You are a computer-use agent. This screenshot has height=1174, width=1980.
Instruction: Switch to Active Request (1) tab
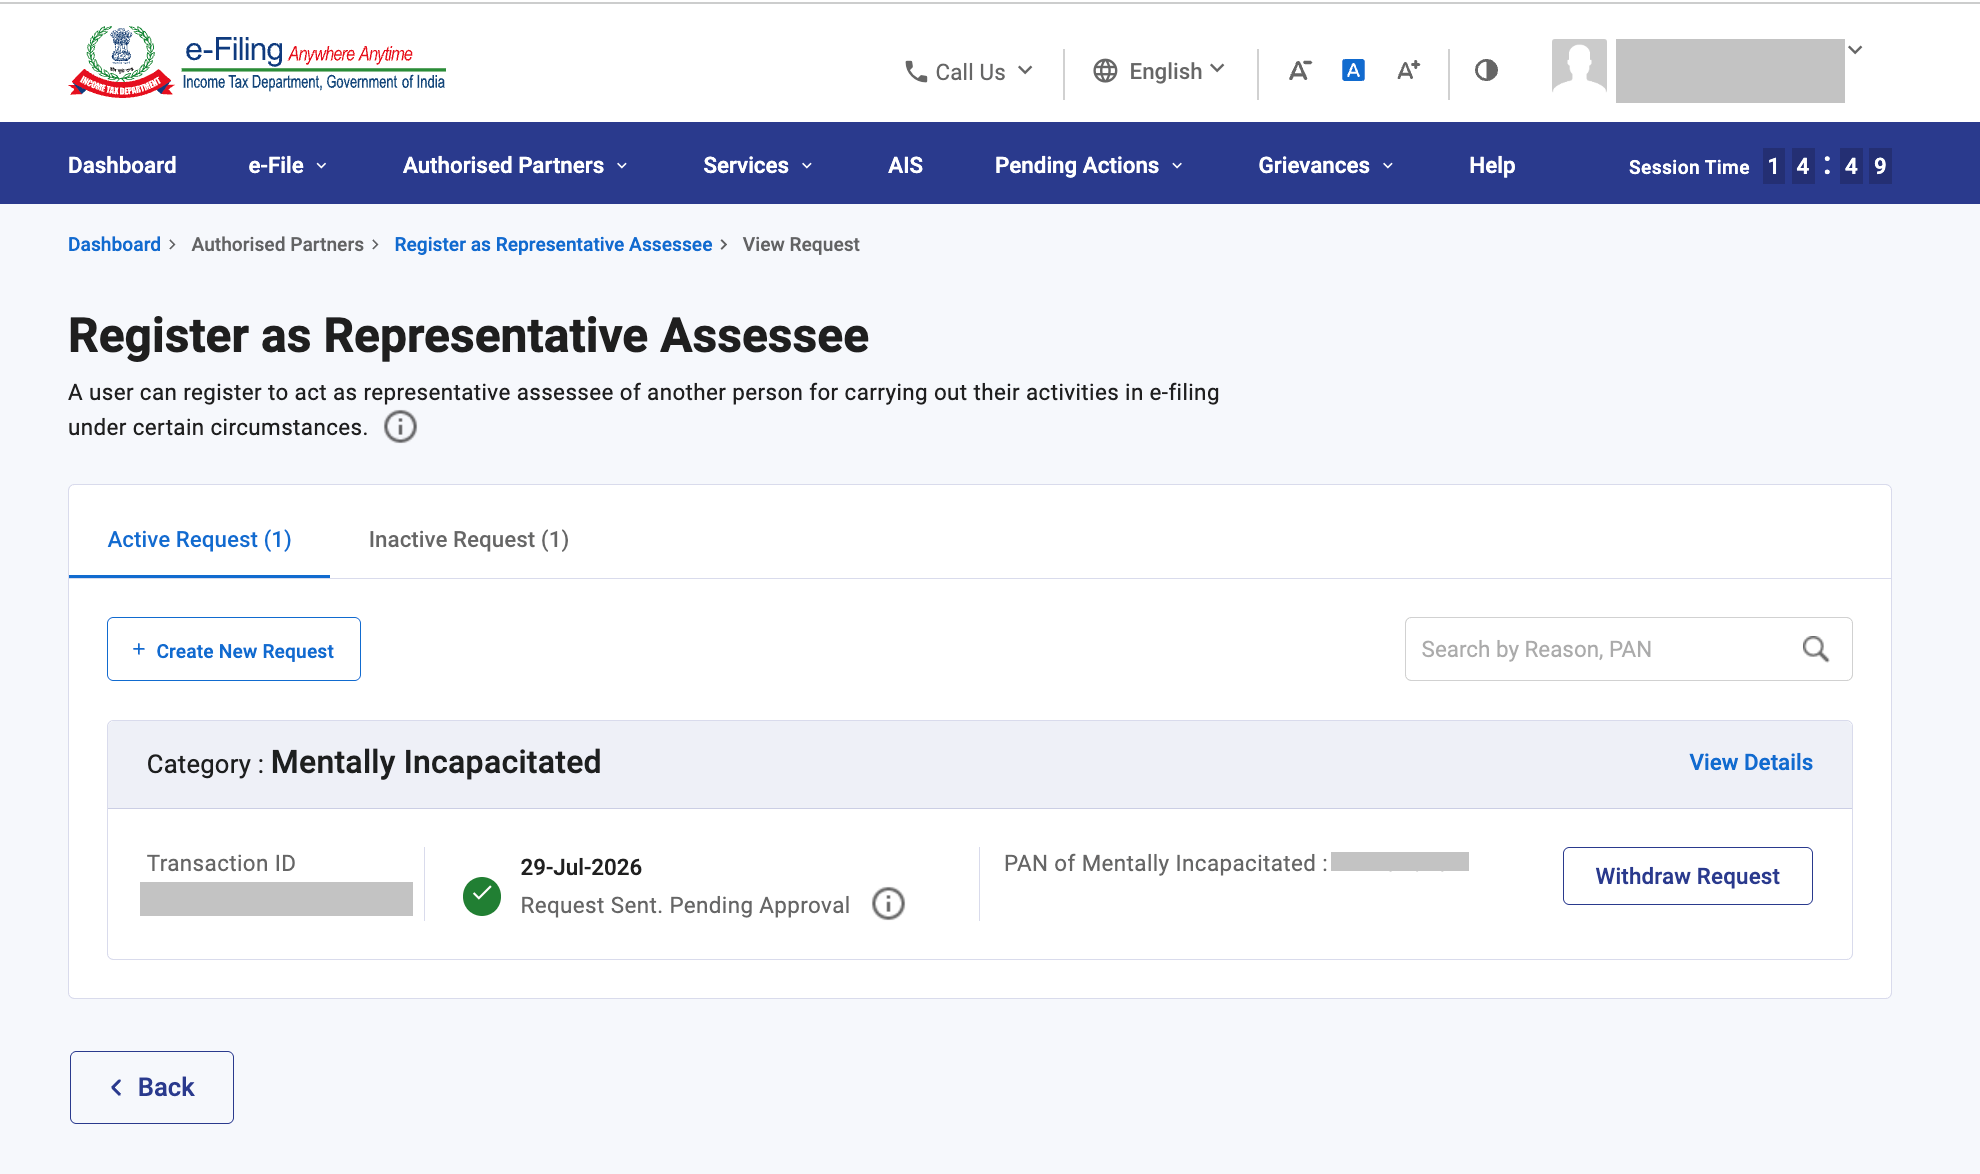coord(199,540)
